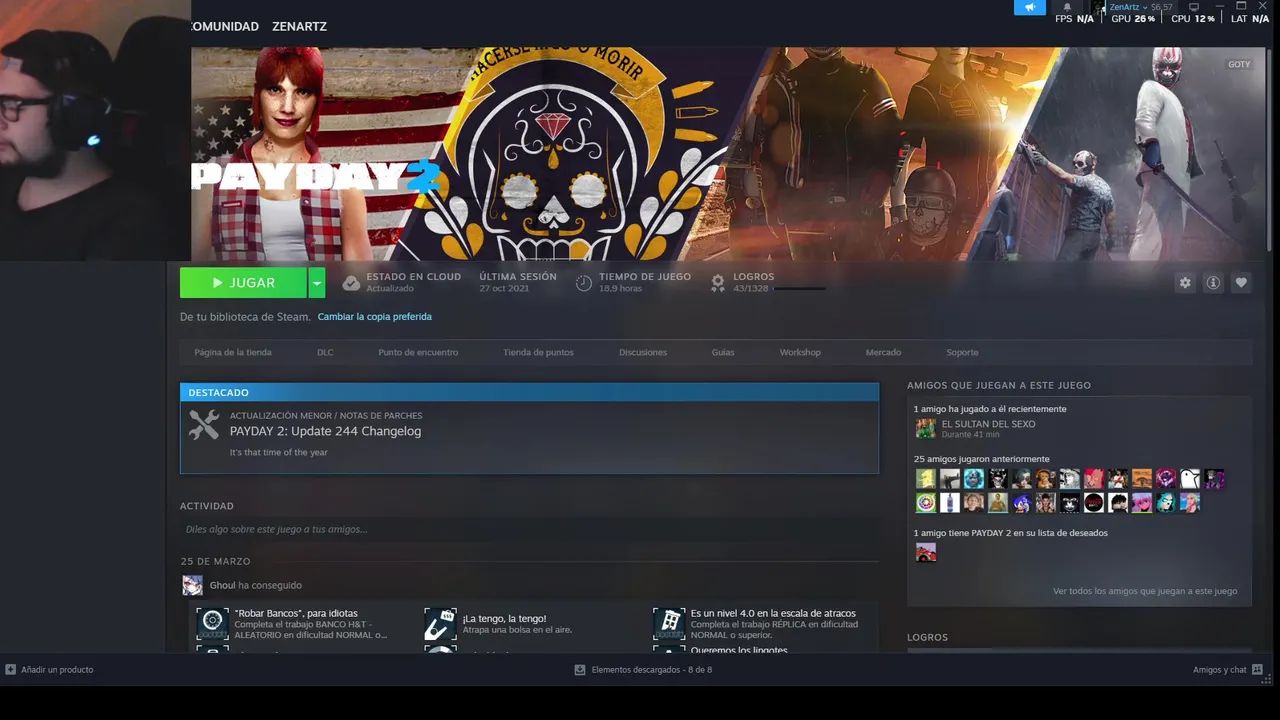Click the teal-haired anime friend avatar

coord(1166,502)
